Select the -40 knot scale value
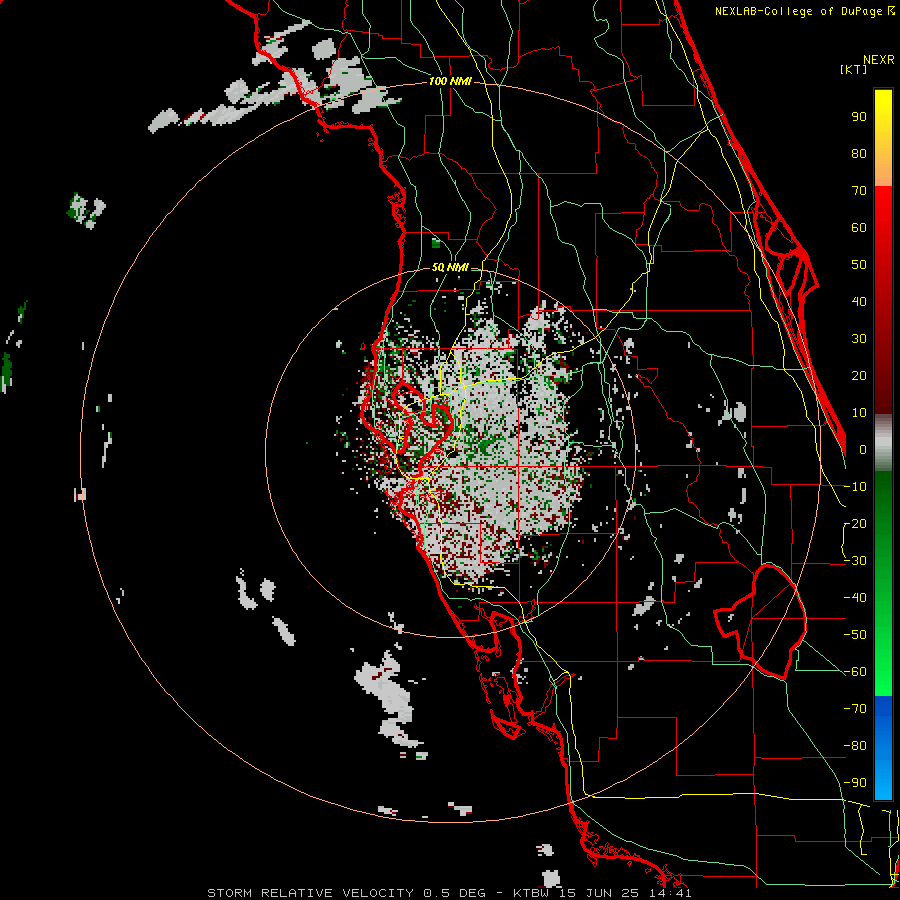Viewport: 900px width, 900px height. pyautogui.click(x=855, y=598)
